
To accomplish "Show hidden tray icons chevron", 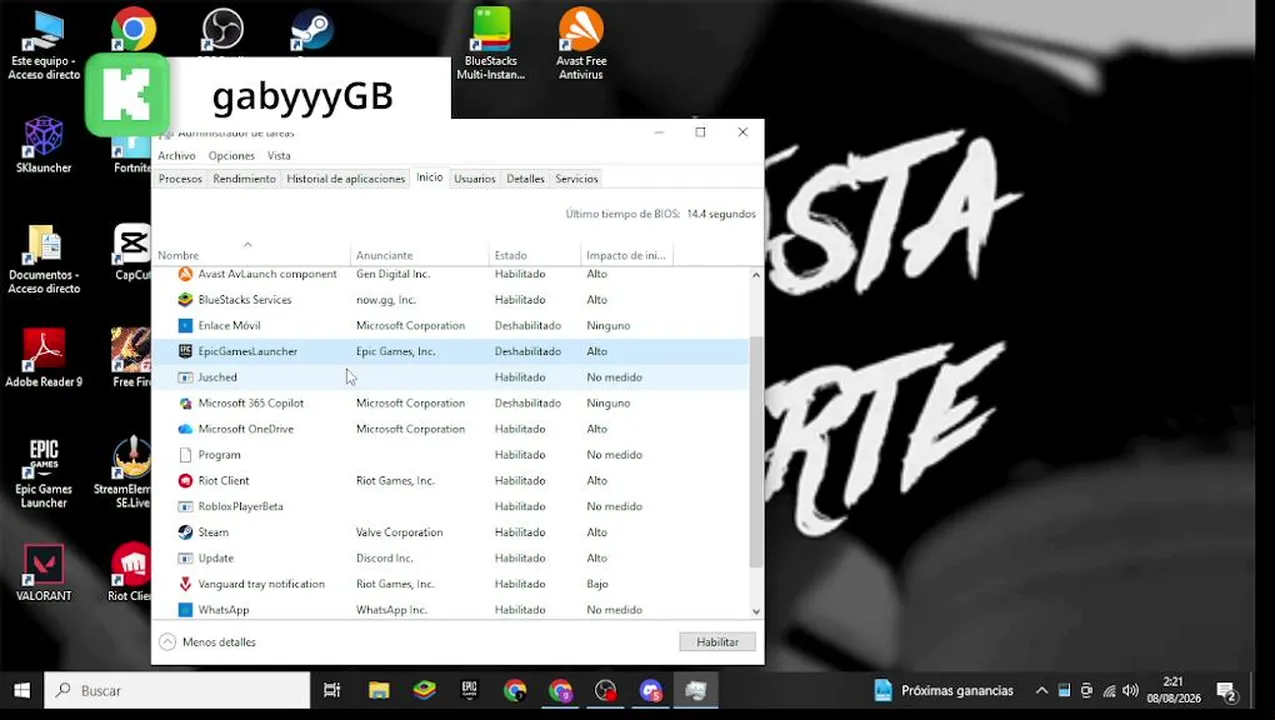I will click(1041, 690).
